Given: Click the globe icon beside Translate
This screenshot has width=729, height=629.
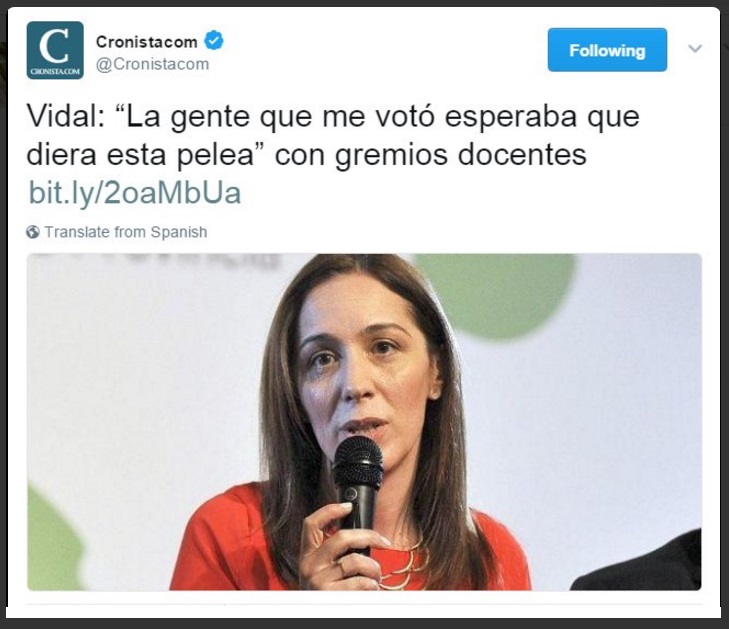Looking at the screenshot, I should point(33,232).
